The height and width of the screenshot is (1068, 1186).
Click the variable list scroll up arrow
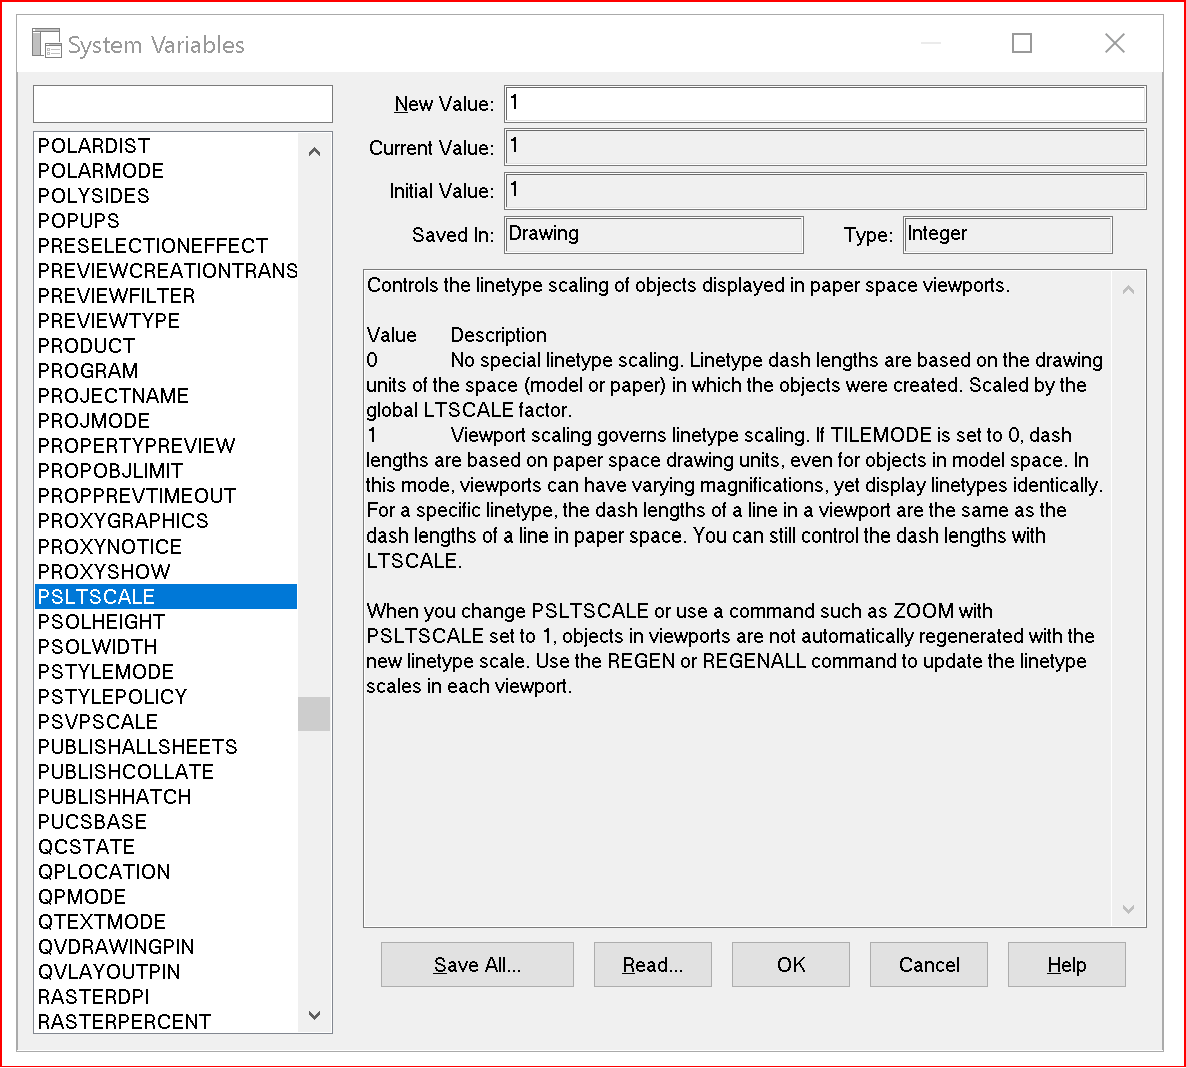pyautogui.click(x=315, y=151)
